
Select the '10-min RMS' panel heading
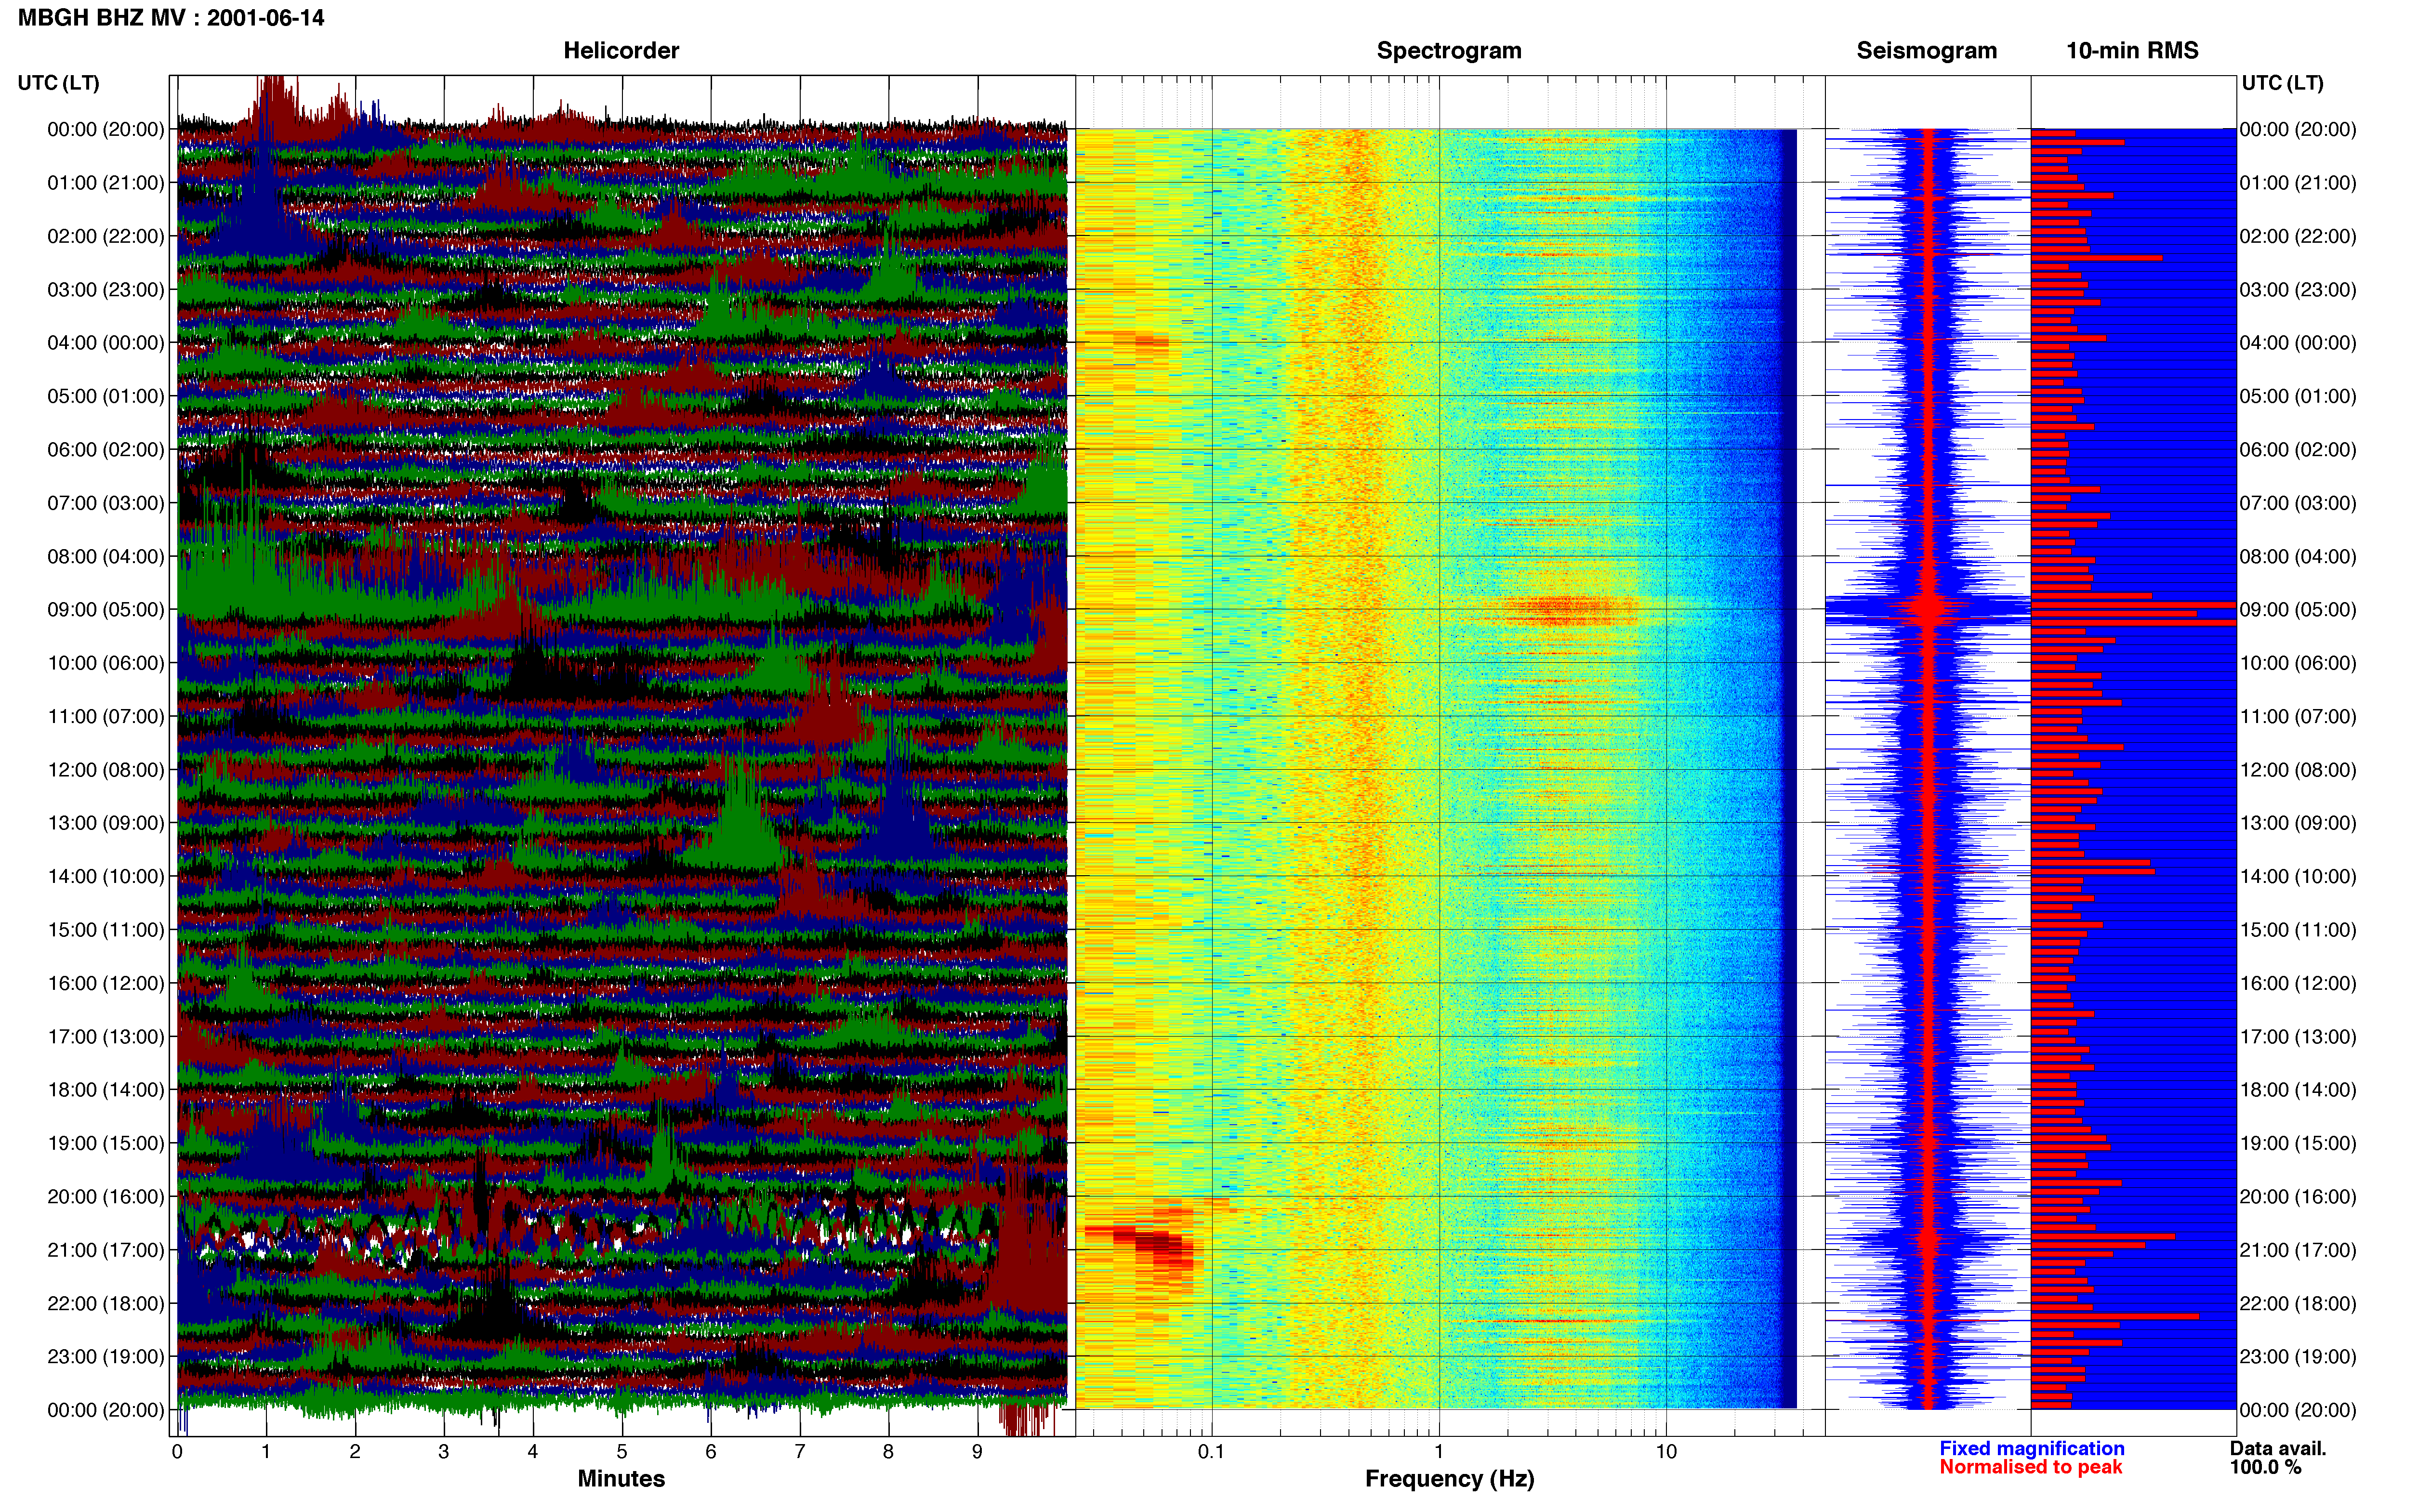[2132, 51]
